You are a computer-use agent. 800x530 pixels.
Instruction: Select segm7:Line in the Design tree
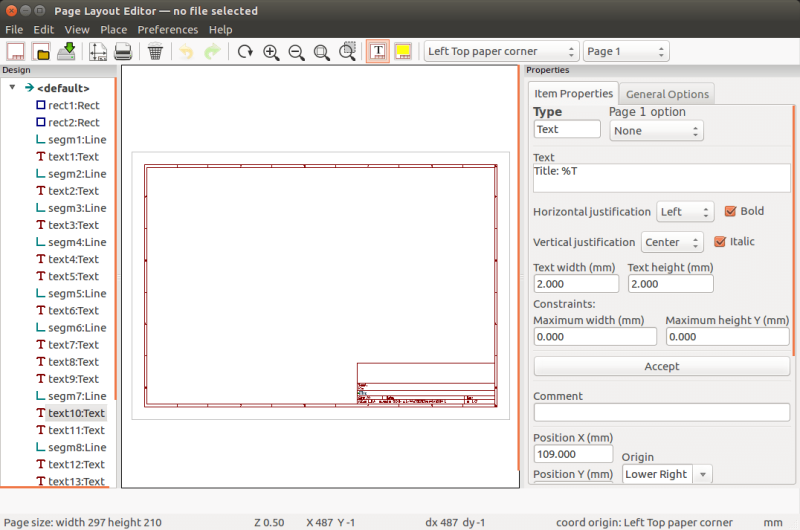(77, 396)
